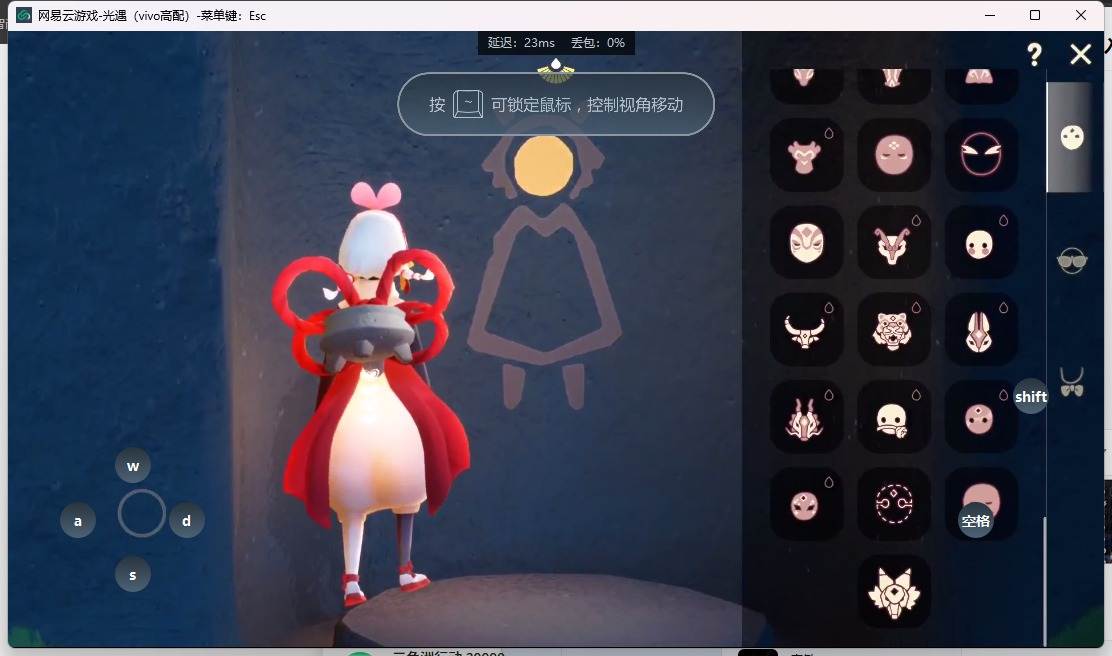Select the plain pink face under 空格
Screen dimensions: 1112x656
(x=981, y=504)
